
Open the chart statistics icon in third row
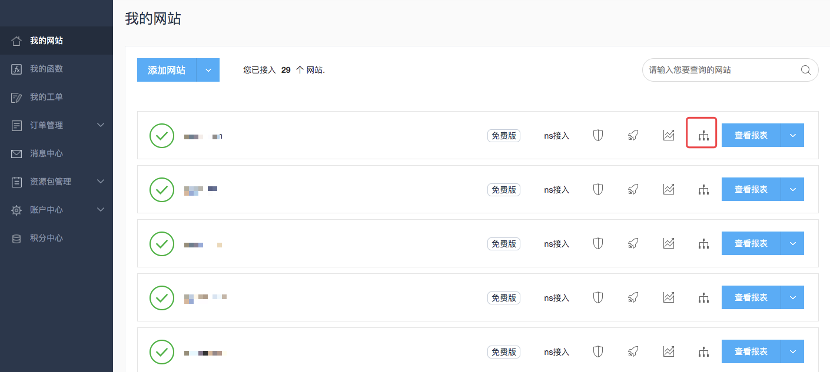[x=669, y=243]
